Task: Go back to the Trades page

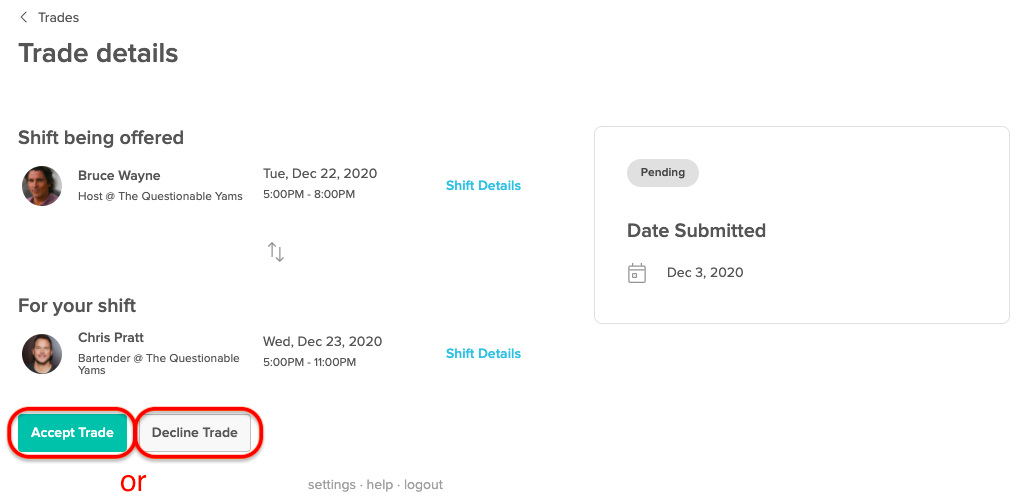Action: click(x=58, y=17)
